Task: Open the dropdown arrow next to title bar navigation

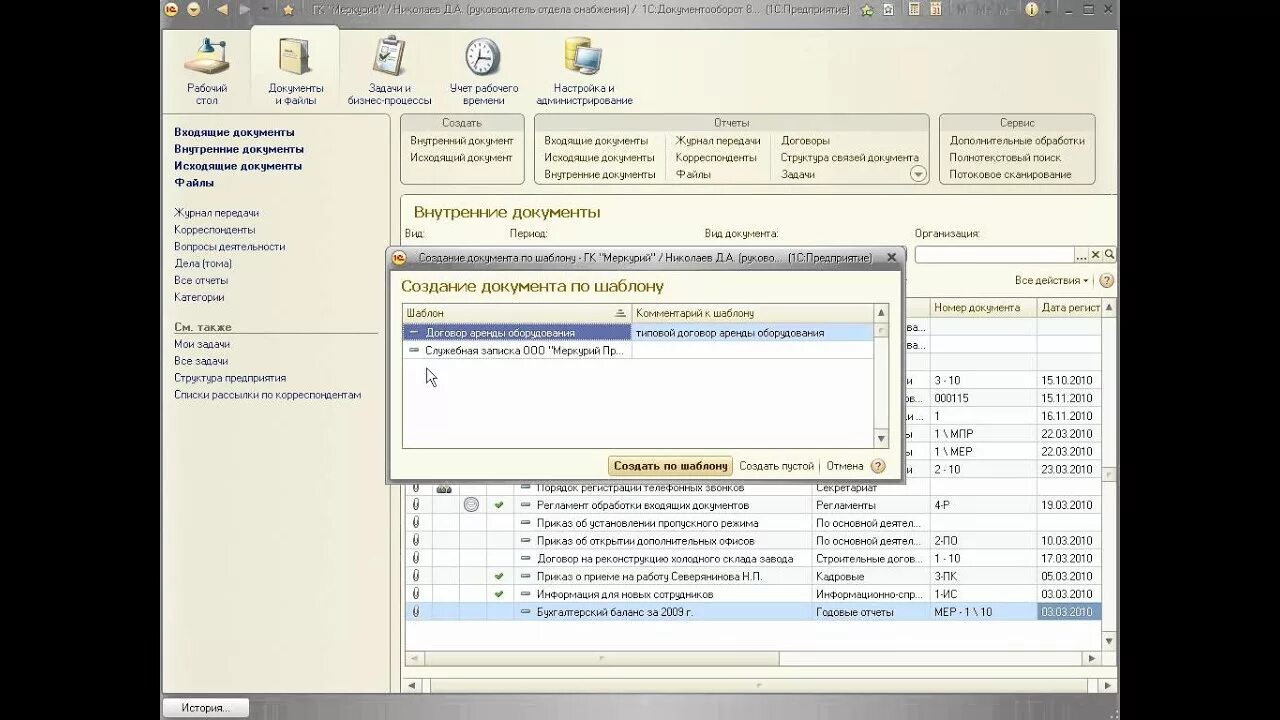Action: coord(266,9)
